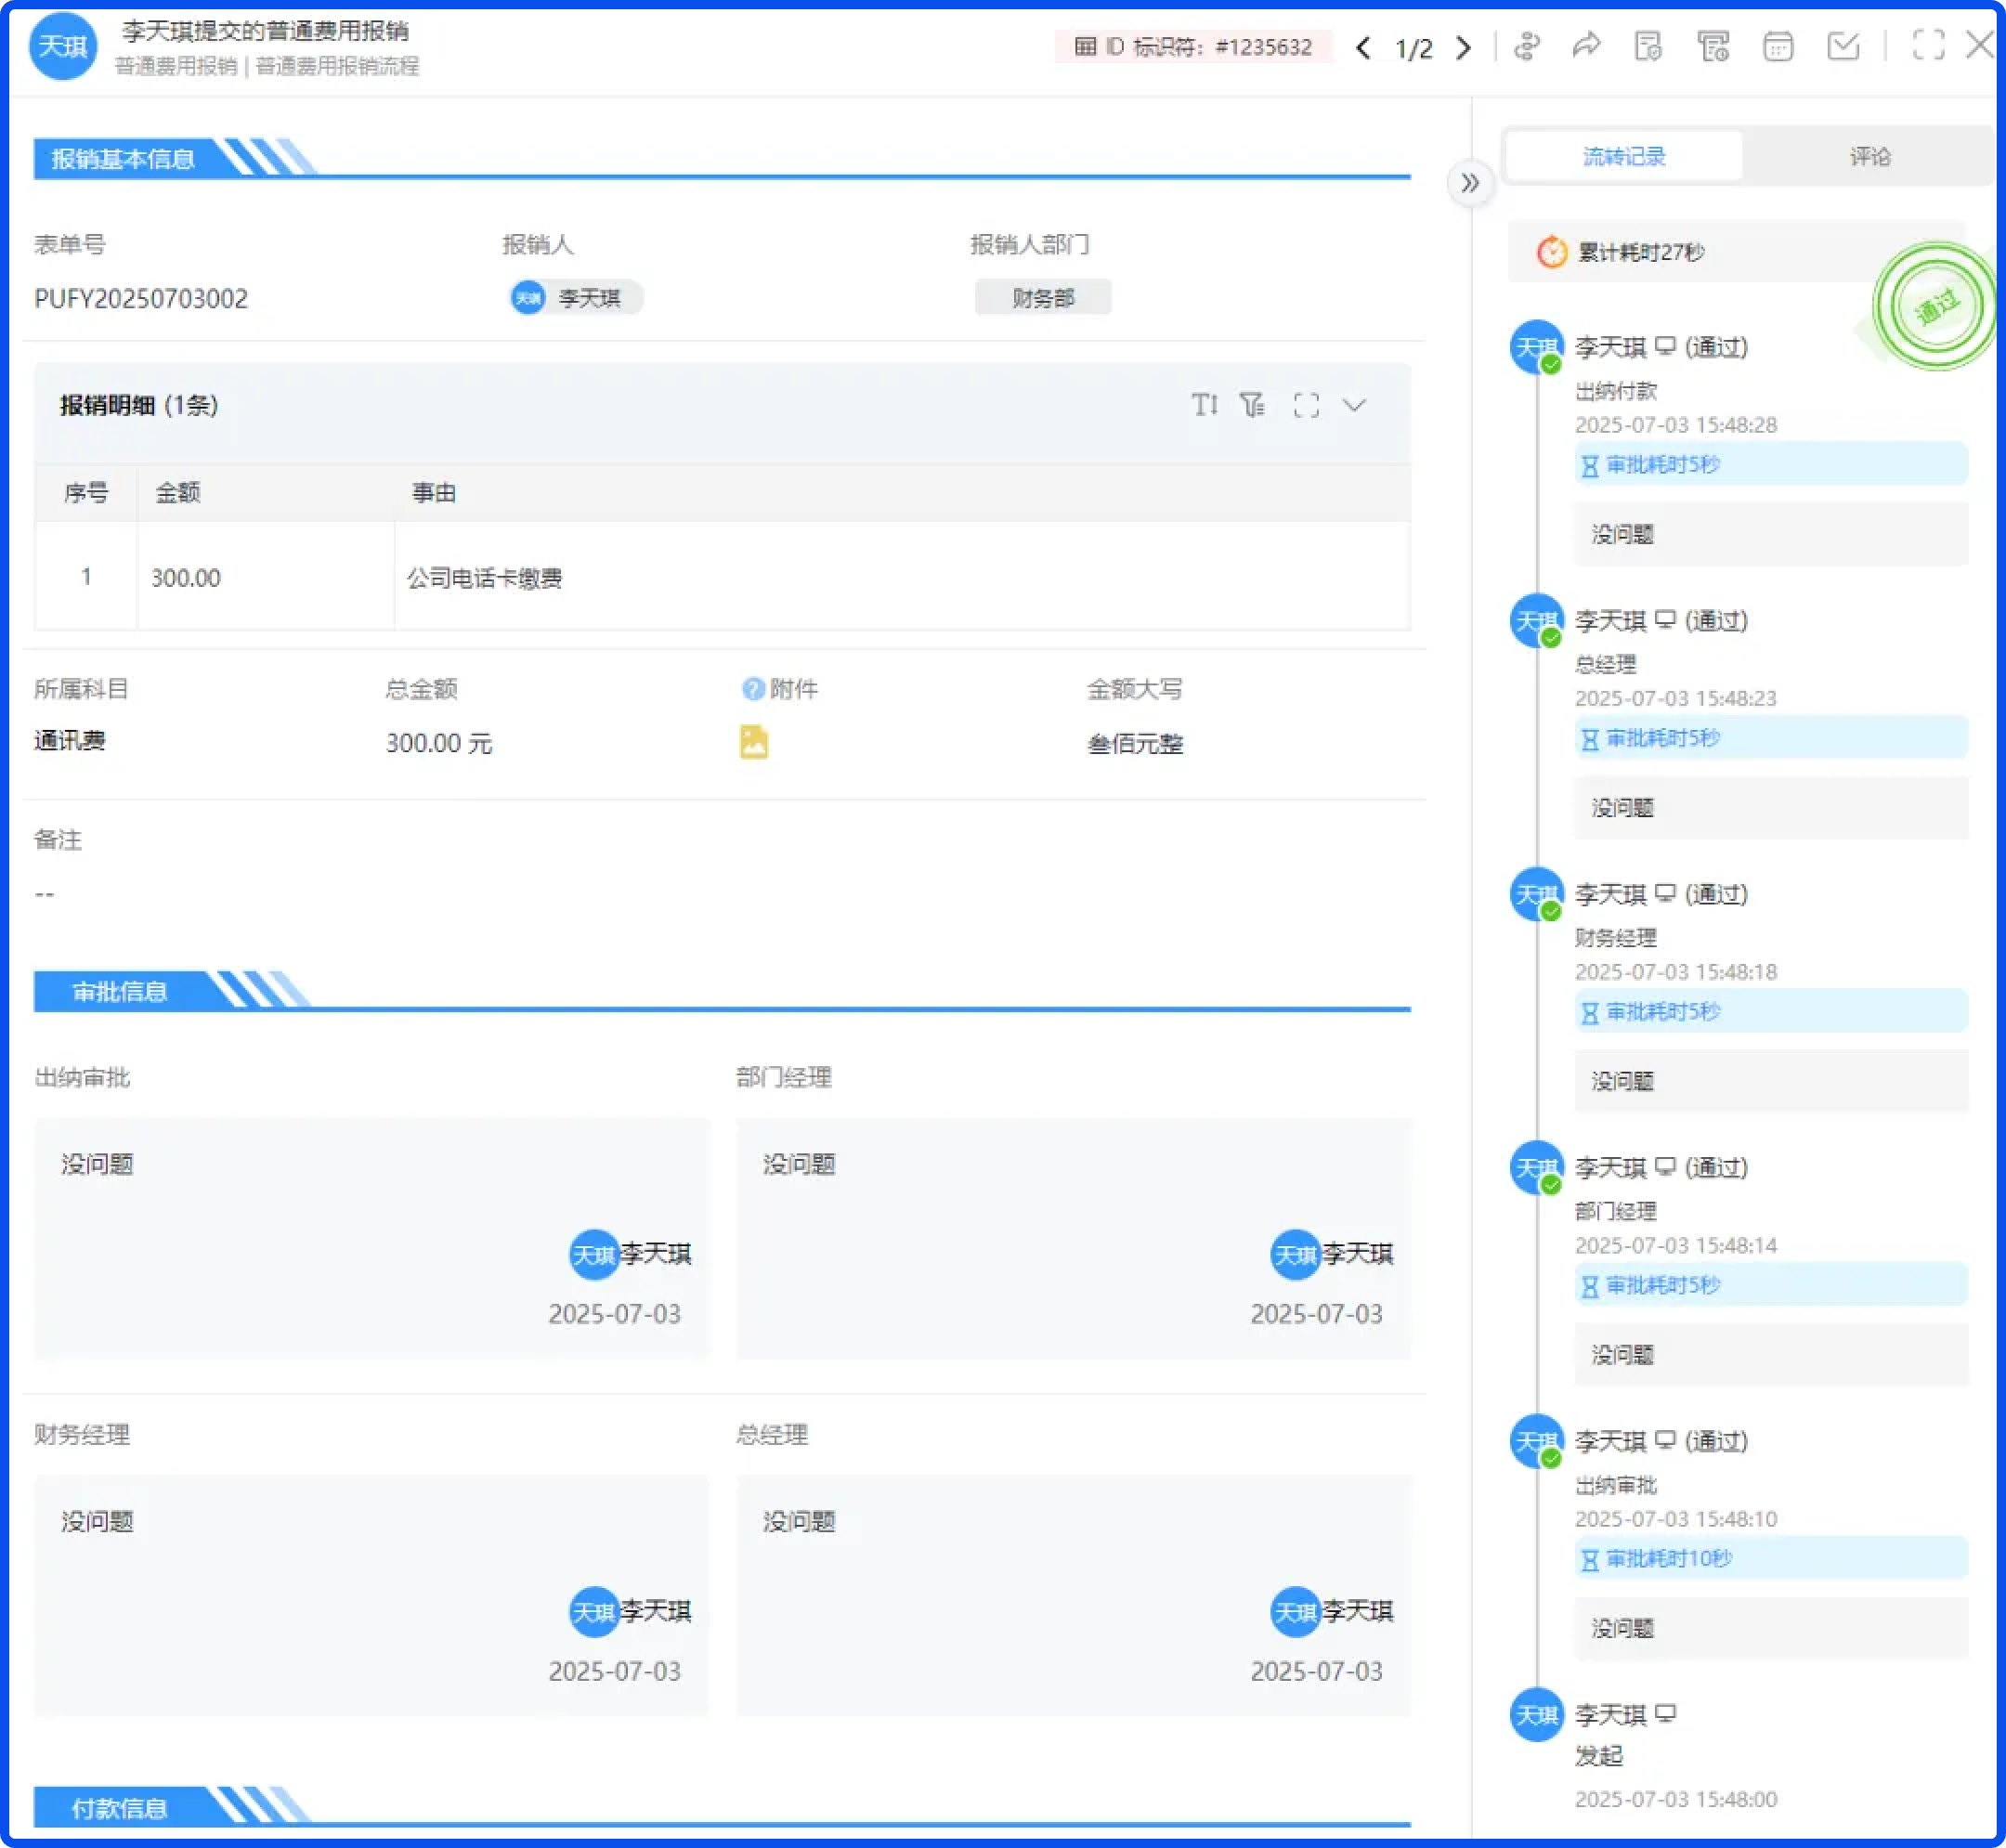Collapse the 报销明细 section with chevron
Image resolution: width=2006 pixels, height=1848 pixels.
click(1354, 405)
